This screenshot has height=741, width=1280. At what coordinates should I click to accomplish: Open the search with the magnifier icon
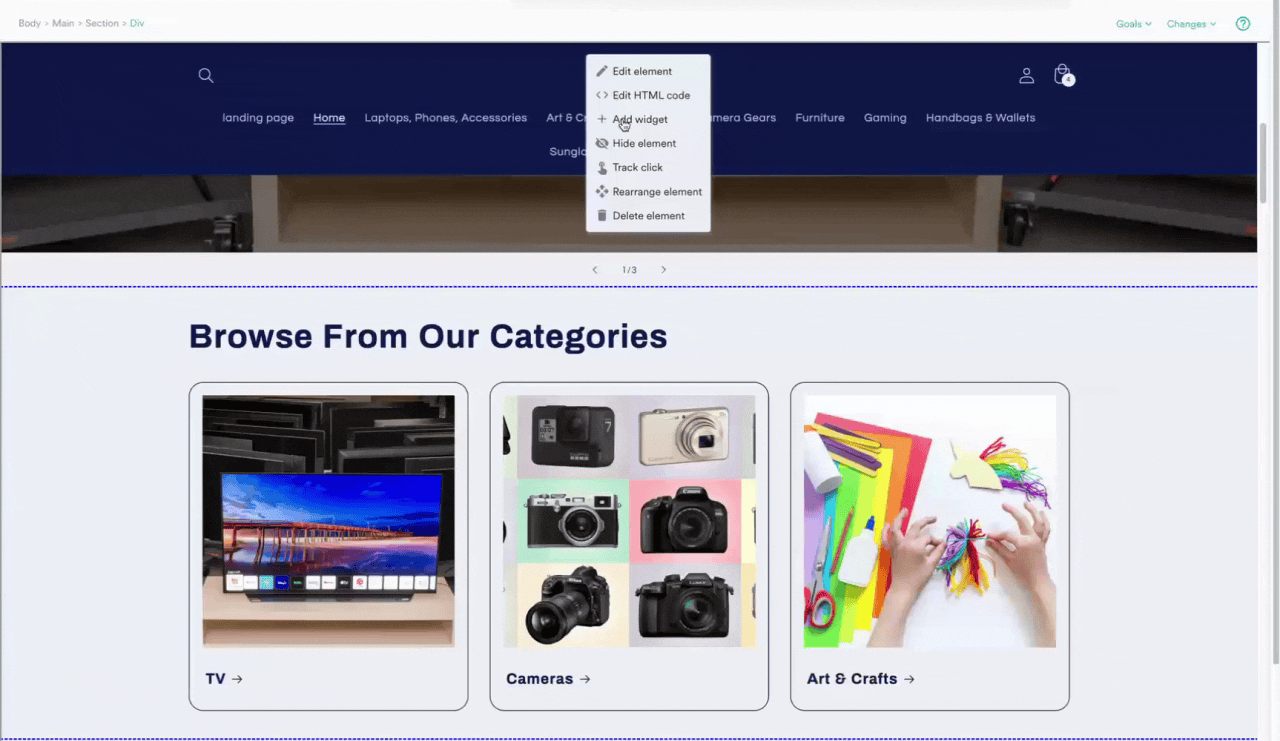pyautogui.click(x=205, y=75)
